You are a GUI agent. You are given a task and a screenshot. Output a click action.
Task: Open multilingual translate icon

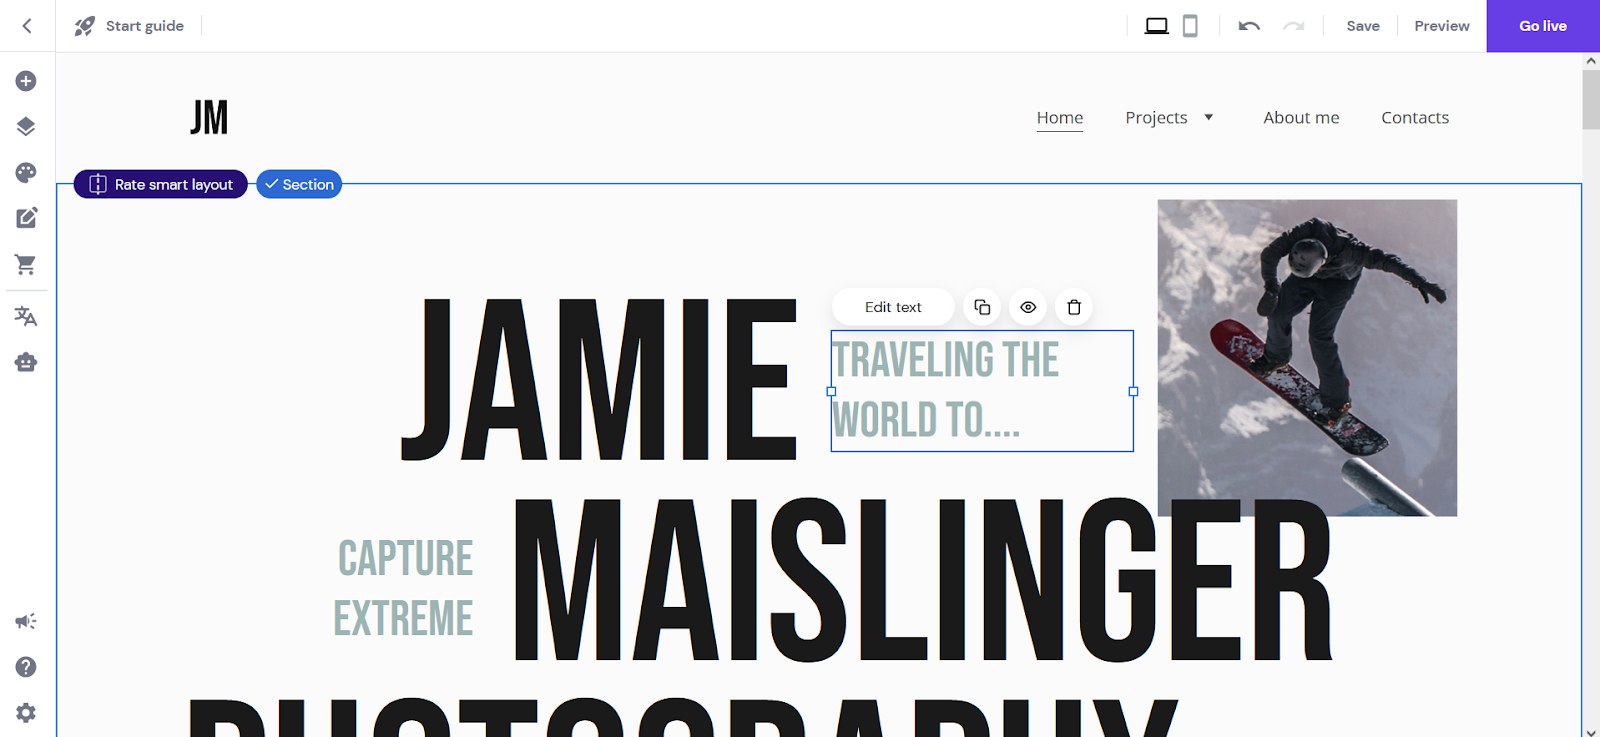click(x=26, y=317)
